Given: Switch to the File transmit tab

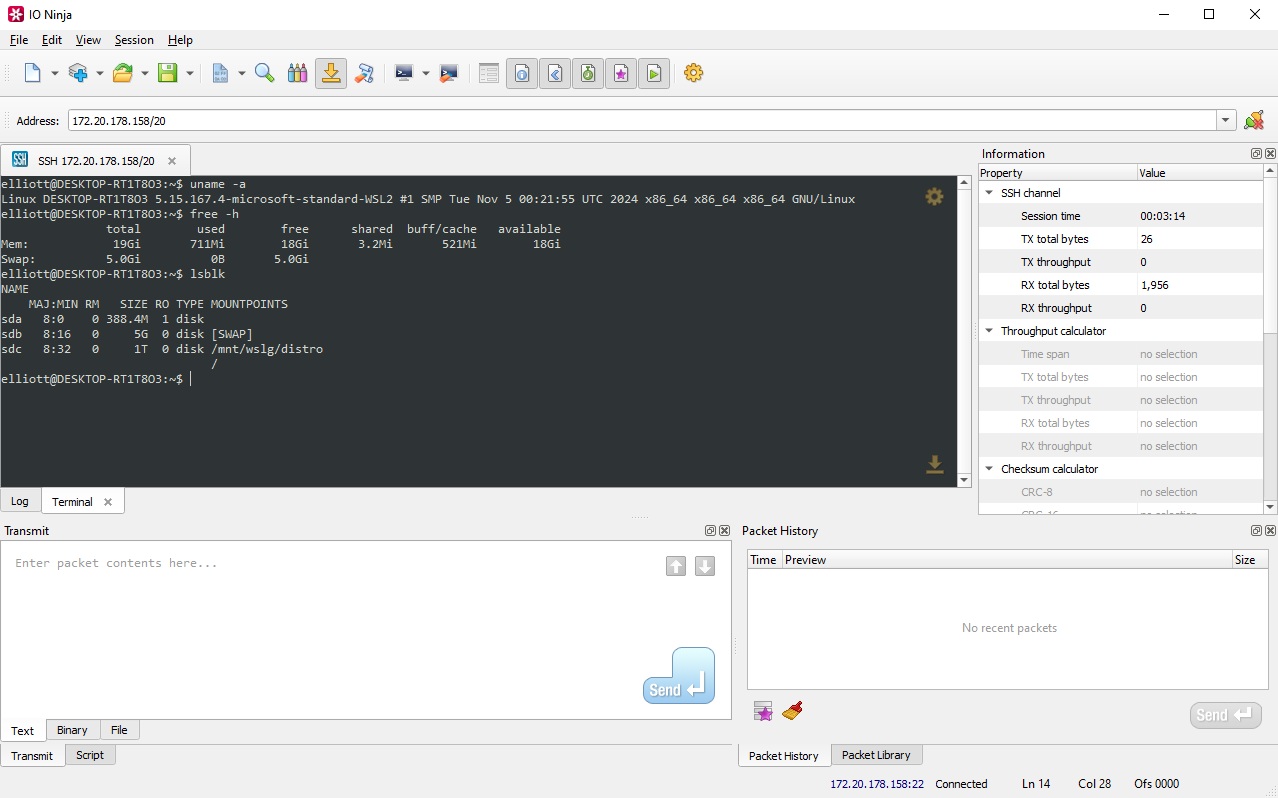Looking at the screenshot, I should click(119, 730).
